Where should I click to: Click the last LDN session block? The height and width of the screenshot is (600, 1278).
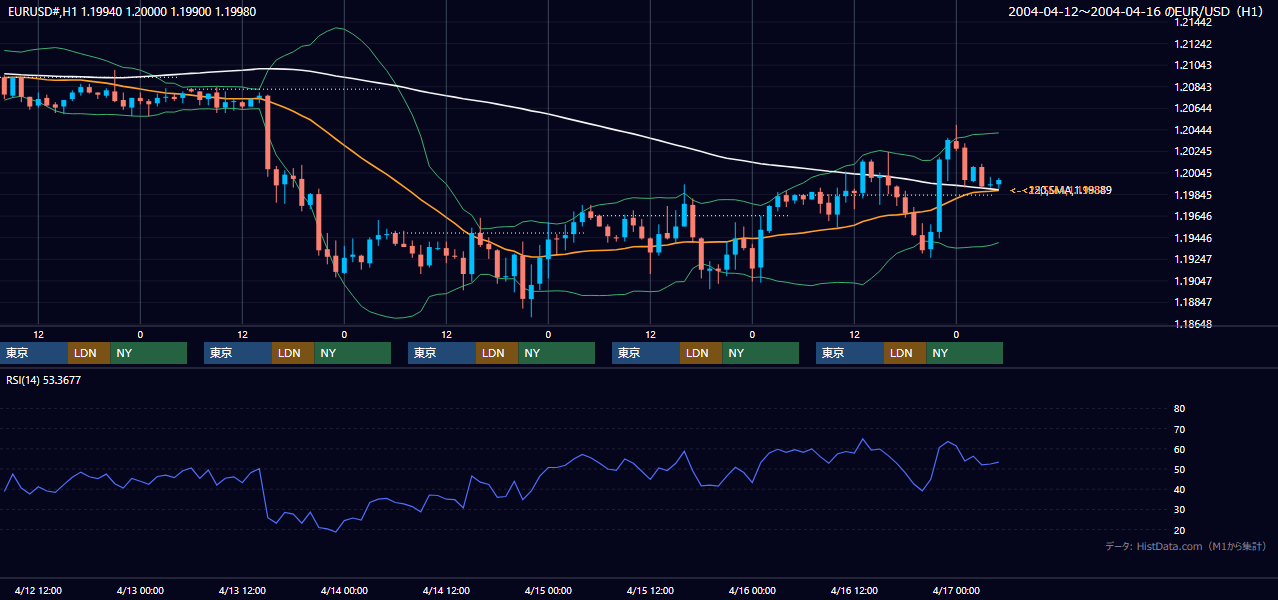[905, 353]
